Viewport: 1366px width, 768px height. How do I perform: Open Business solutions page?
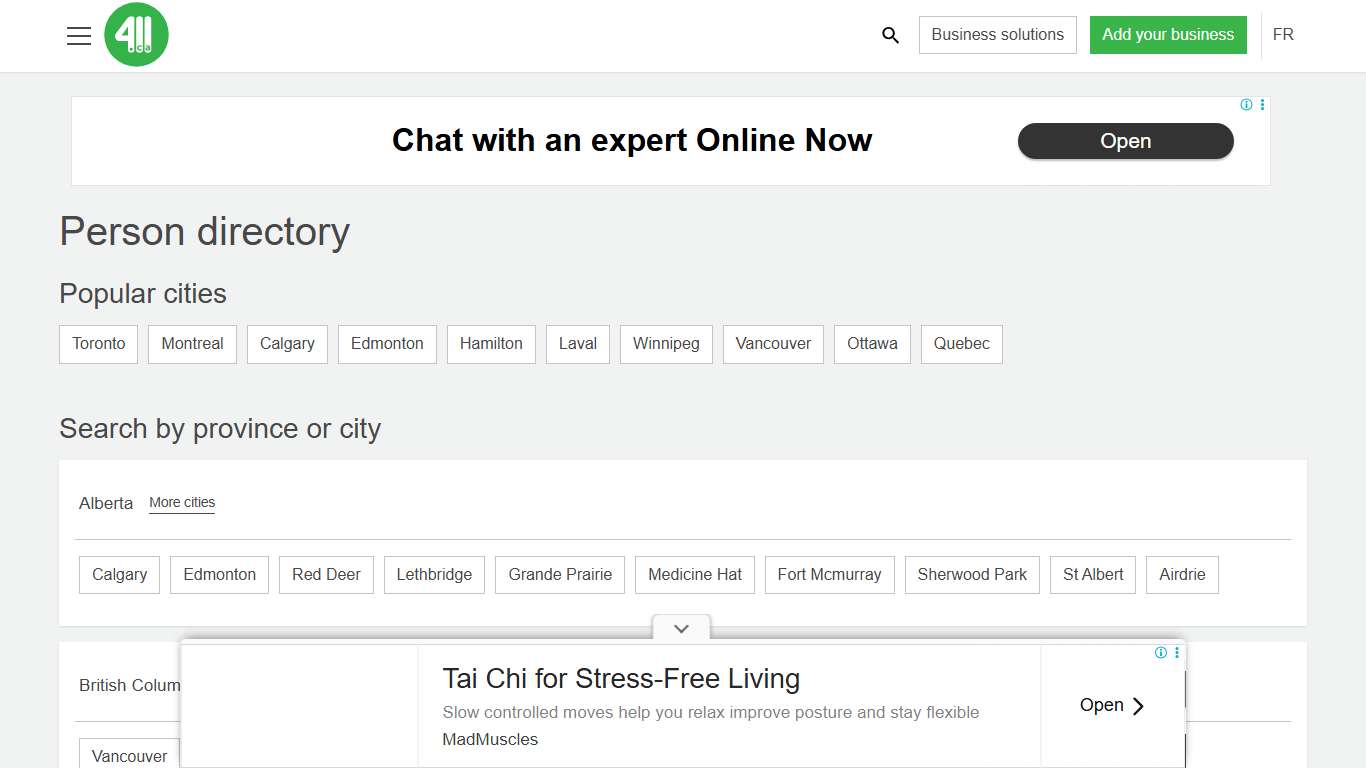[x=997, y=35]
